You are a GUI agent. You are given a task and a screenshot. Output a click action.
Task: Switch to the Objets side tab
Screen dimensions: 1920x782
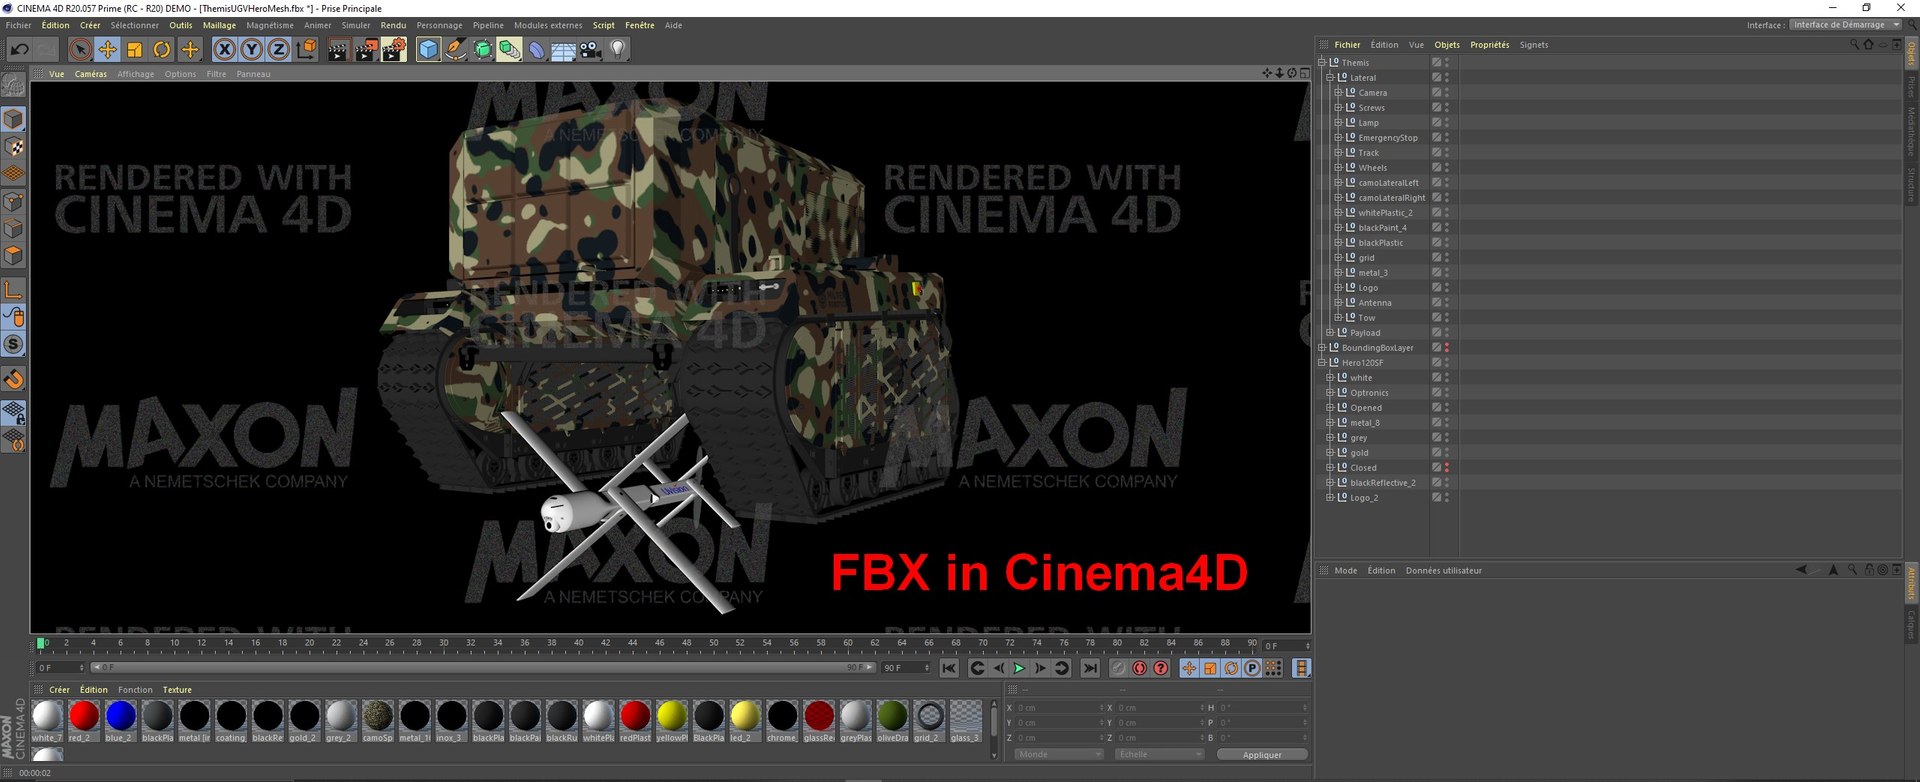pos(1911,54)
